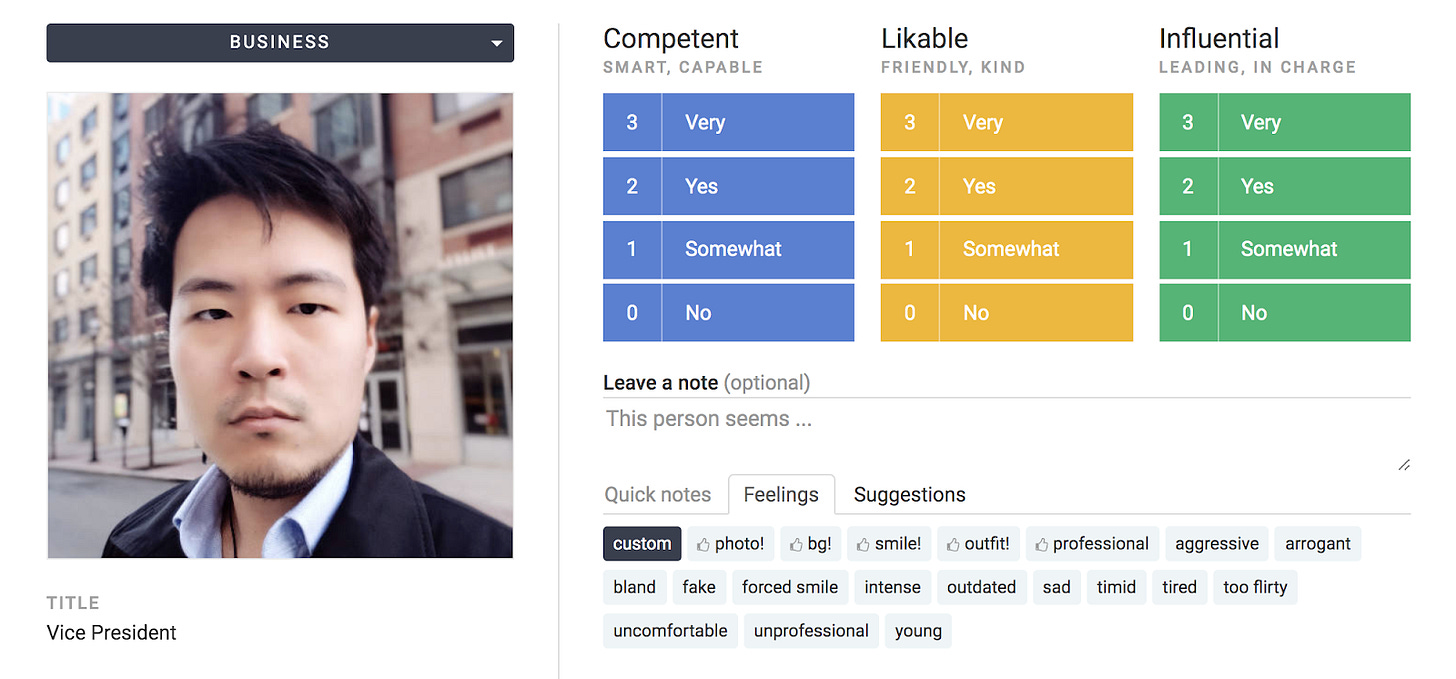Click the Leave a note text field
The image size is (1456, 679).
point(1006,435)
